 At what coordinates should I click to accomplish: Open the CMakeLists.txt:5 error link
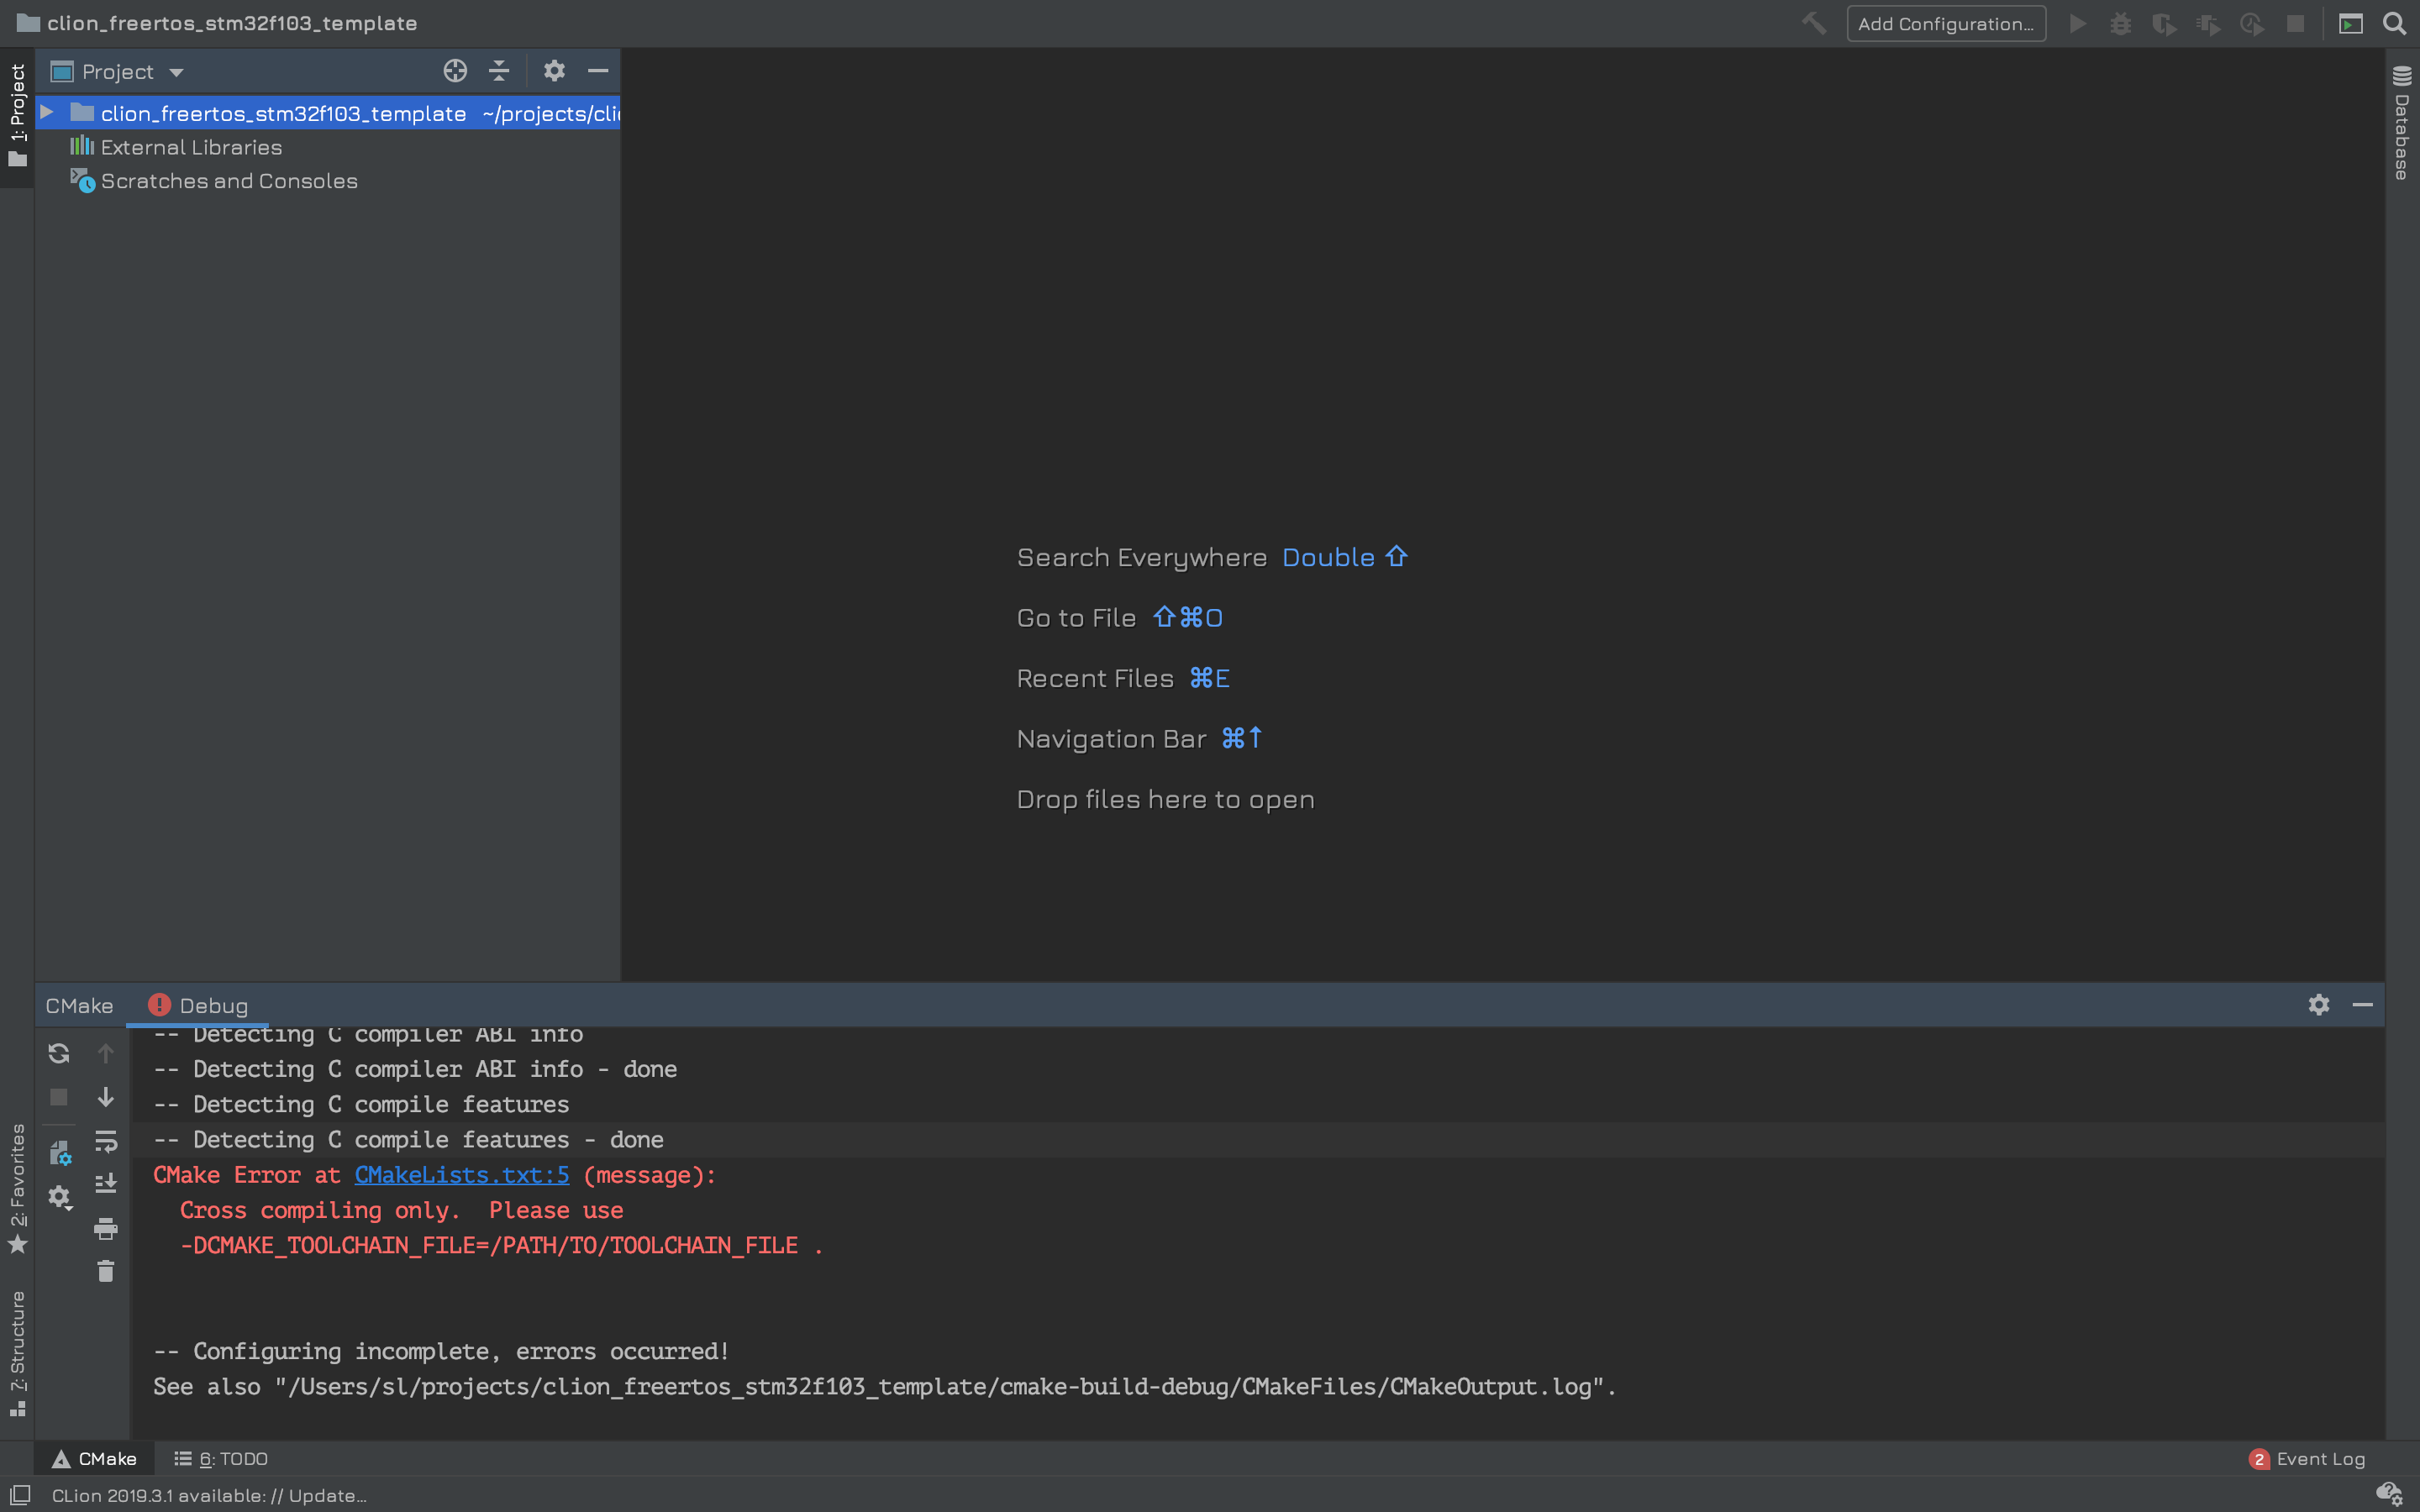coord(461,1173)
